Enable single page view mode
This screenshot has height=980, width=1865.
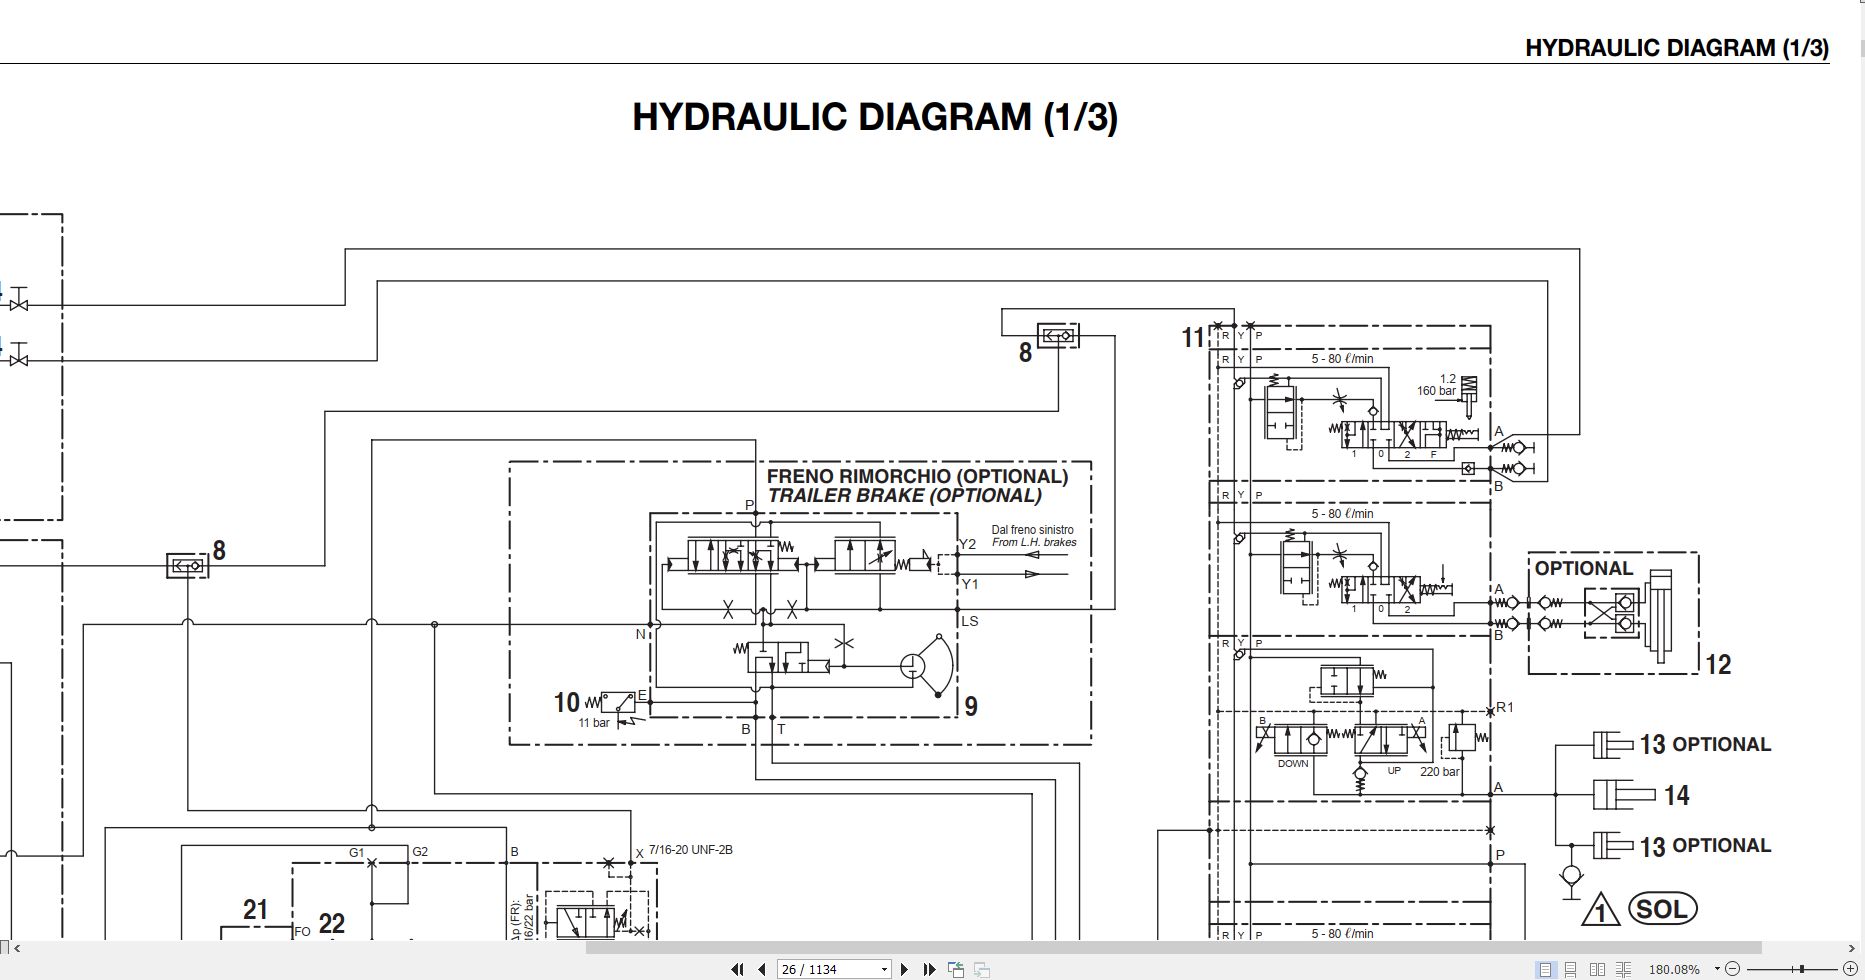click(1546, 969)
